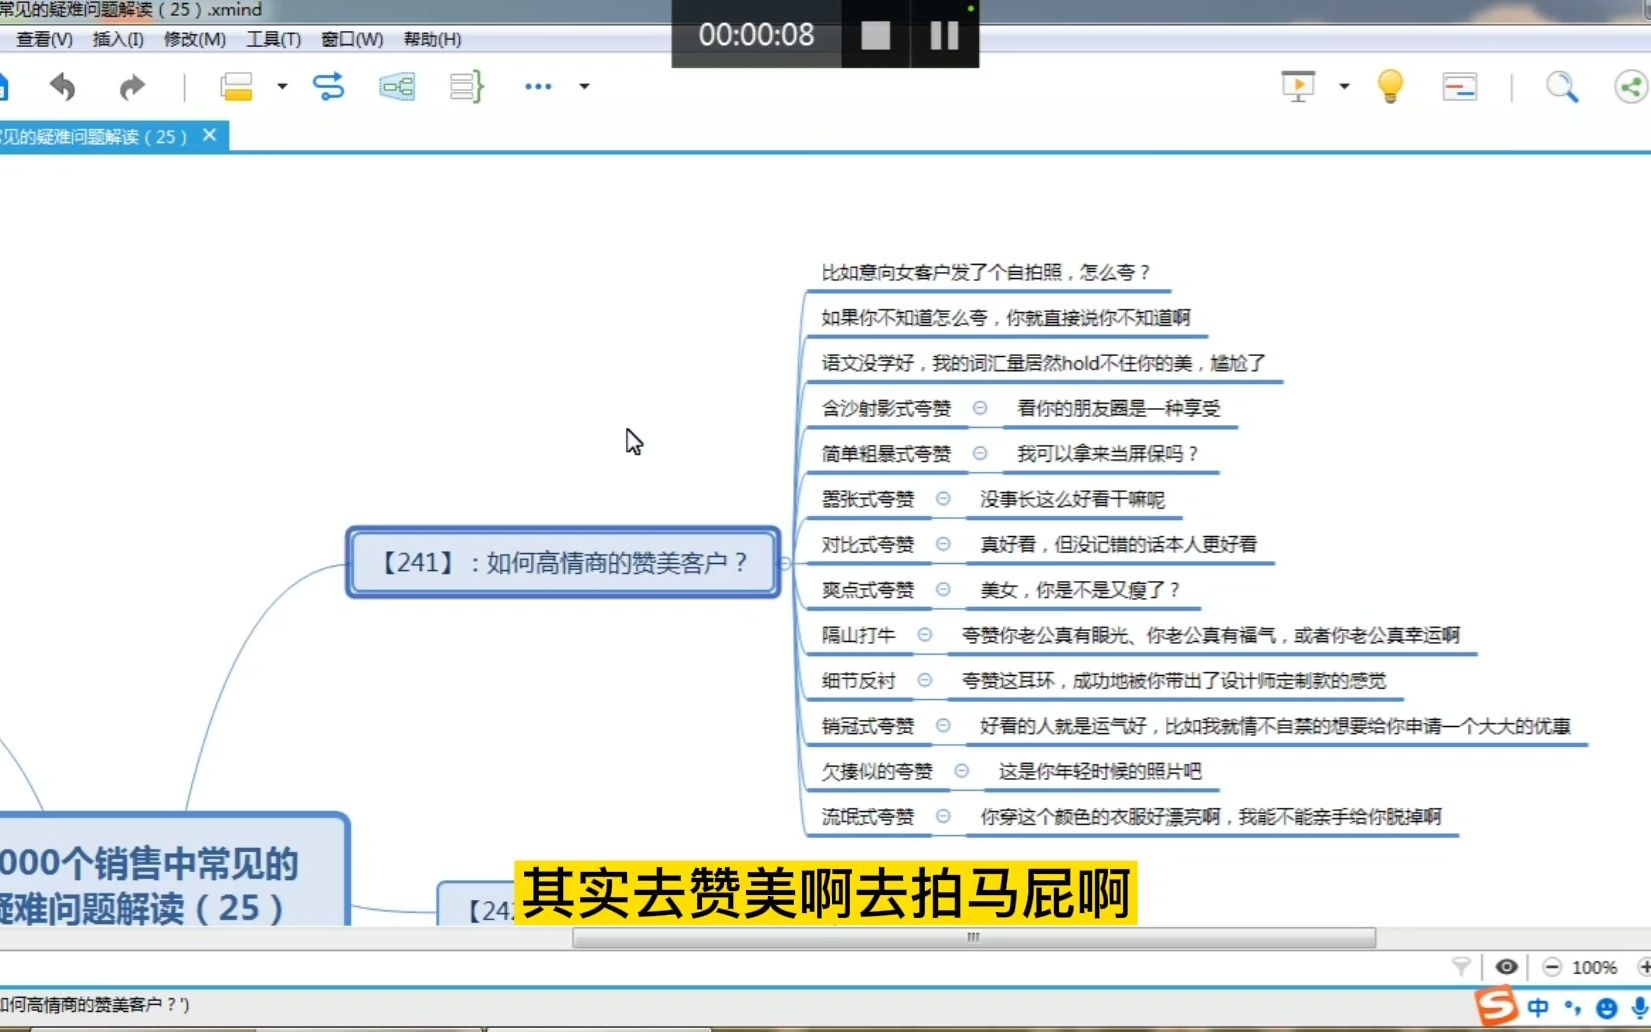1651x1032 pixels.
Task: Select the subtopic 看你的朋友圈是一种享受
Action: click(x=1119, y=408)
